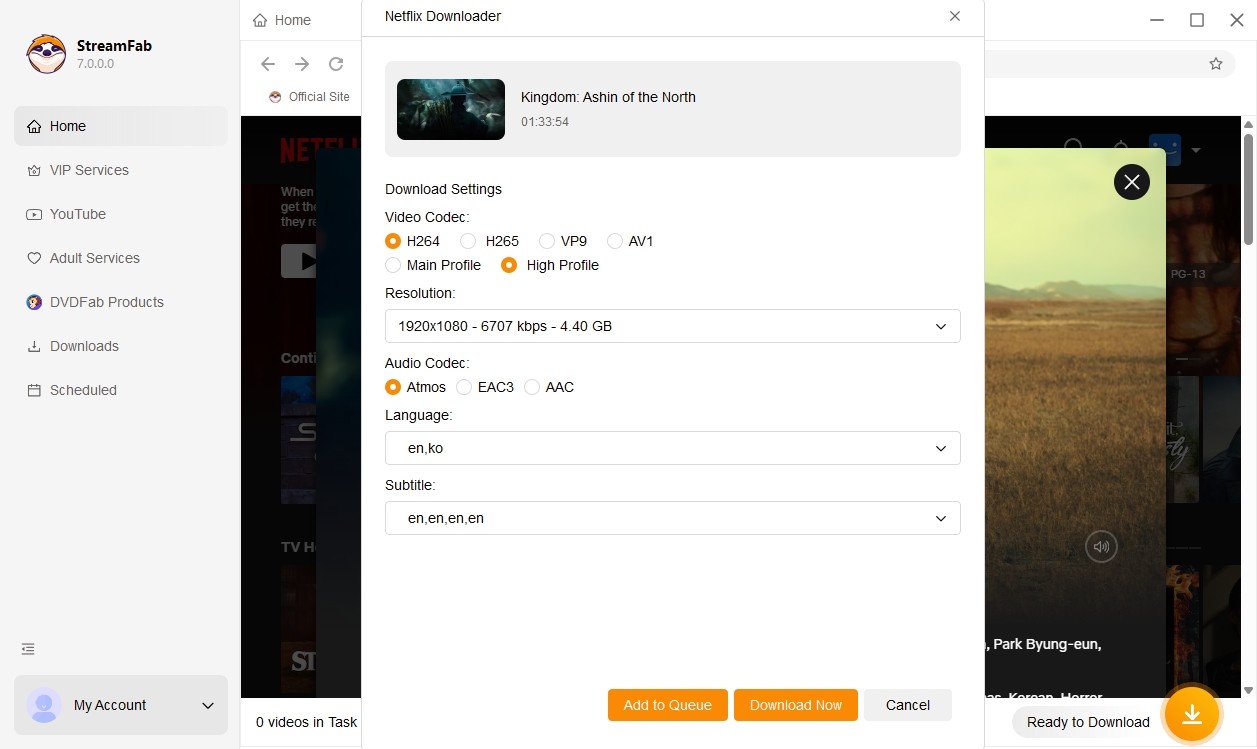
Task: Open the Resolution dropdown
Action: (672, 326)
